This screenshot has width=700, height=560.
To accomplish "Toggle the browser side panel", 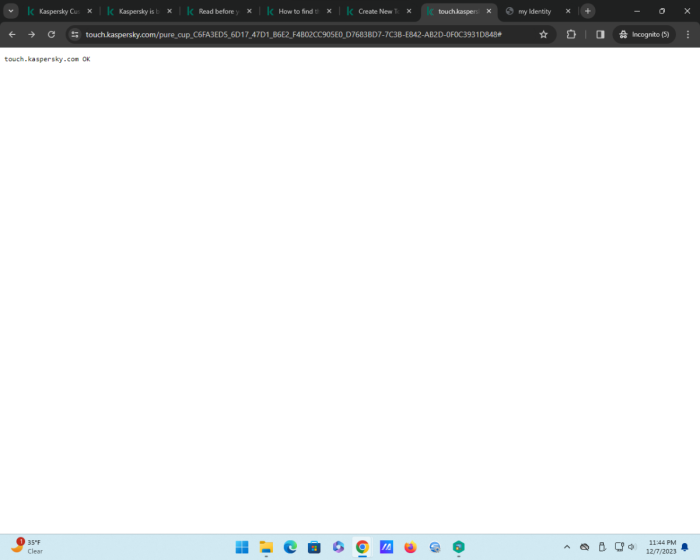I will click(600, 34).
